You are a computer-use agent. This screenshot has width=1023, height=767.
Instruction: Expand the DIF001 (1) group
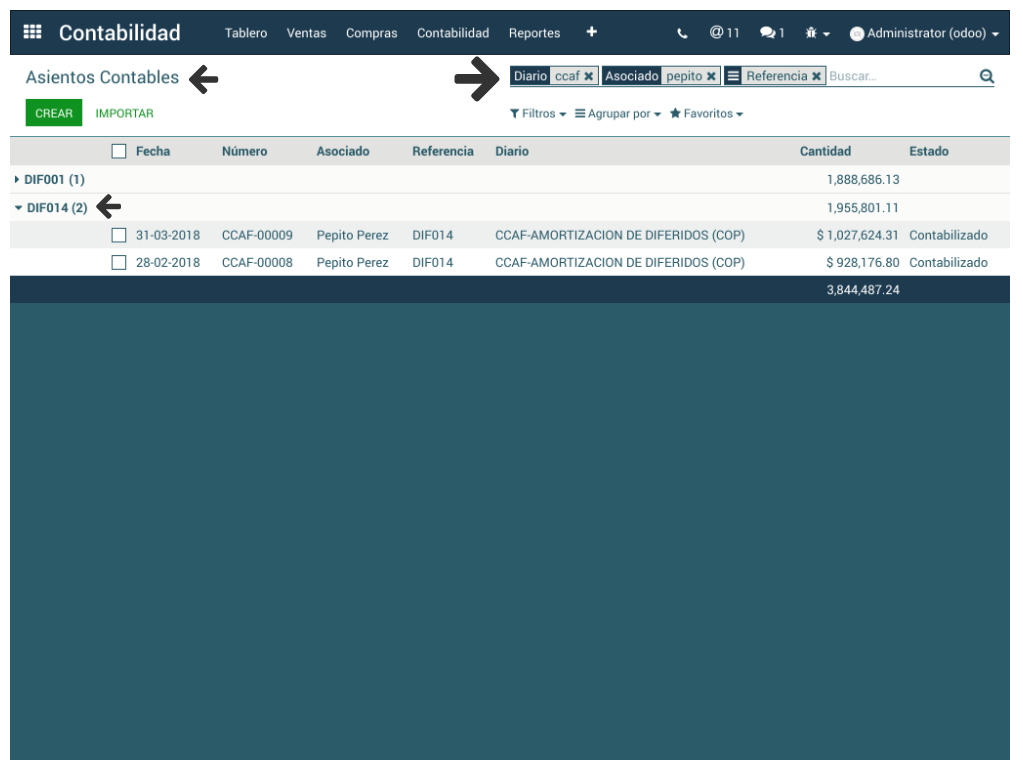(x=50, y=179)
